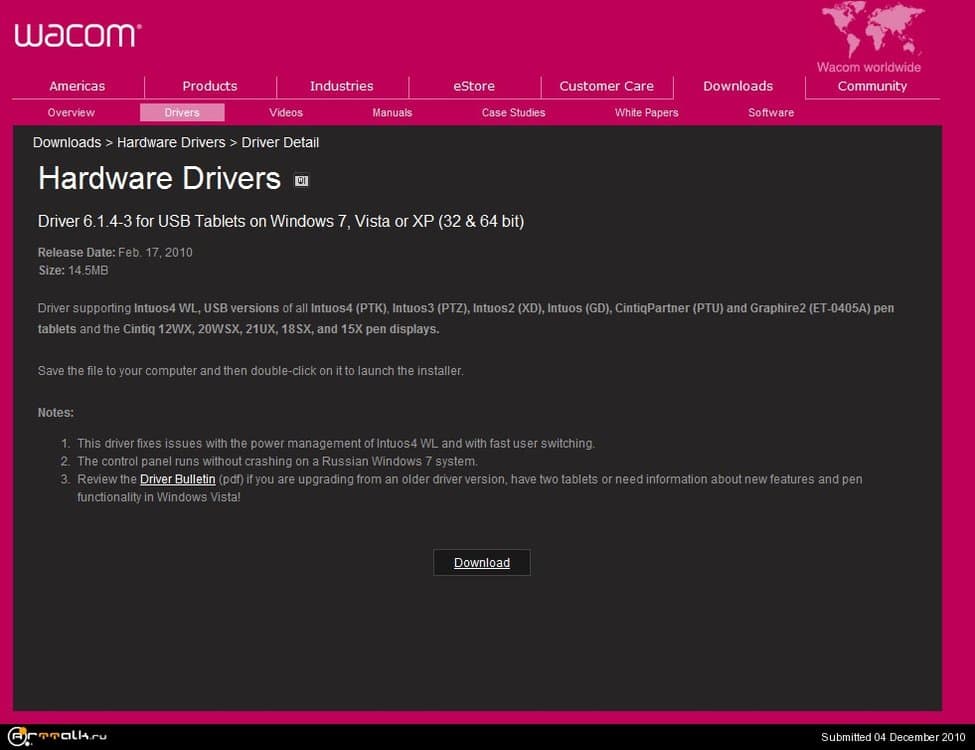The image size is (975, 750).
Task: Go to the eStore tab
Action: (x=474, y=86)
